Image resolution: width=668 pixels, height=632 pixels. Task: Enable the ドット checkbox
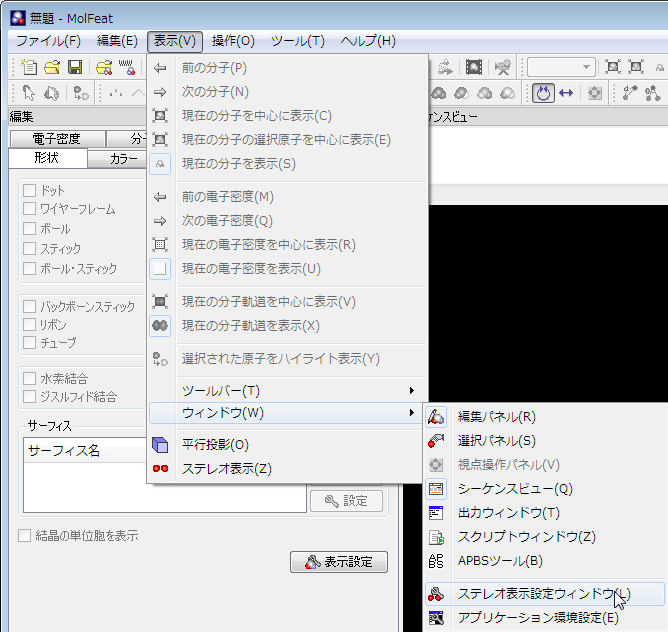pyautogui.click(x=29, y=190)
